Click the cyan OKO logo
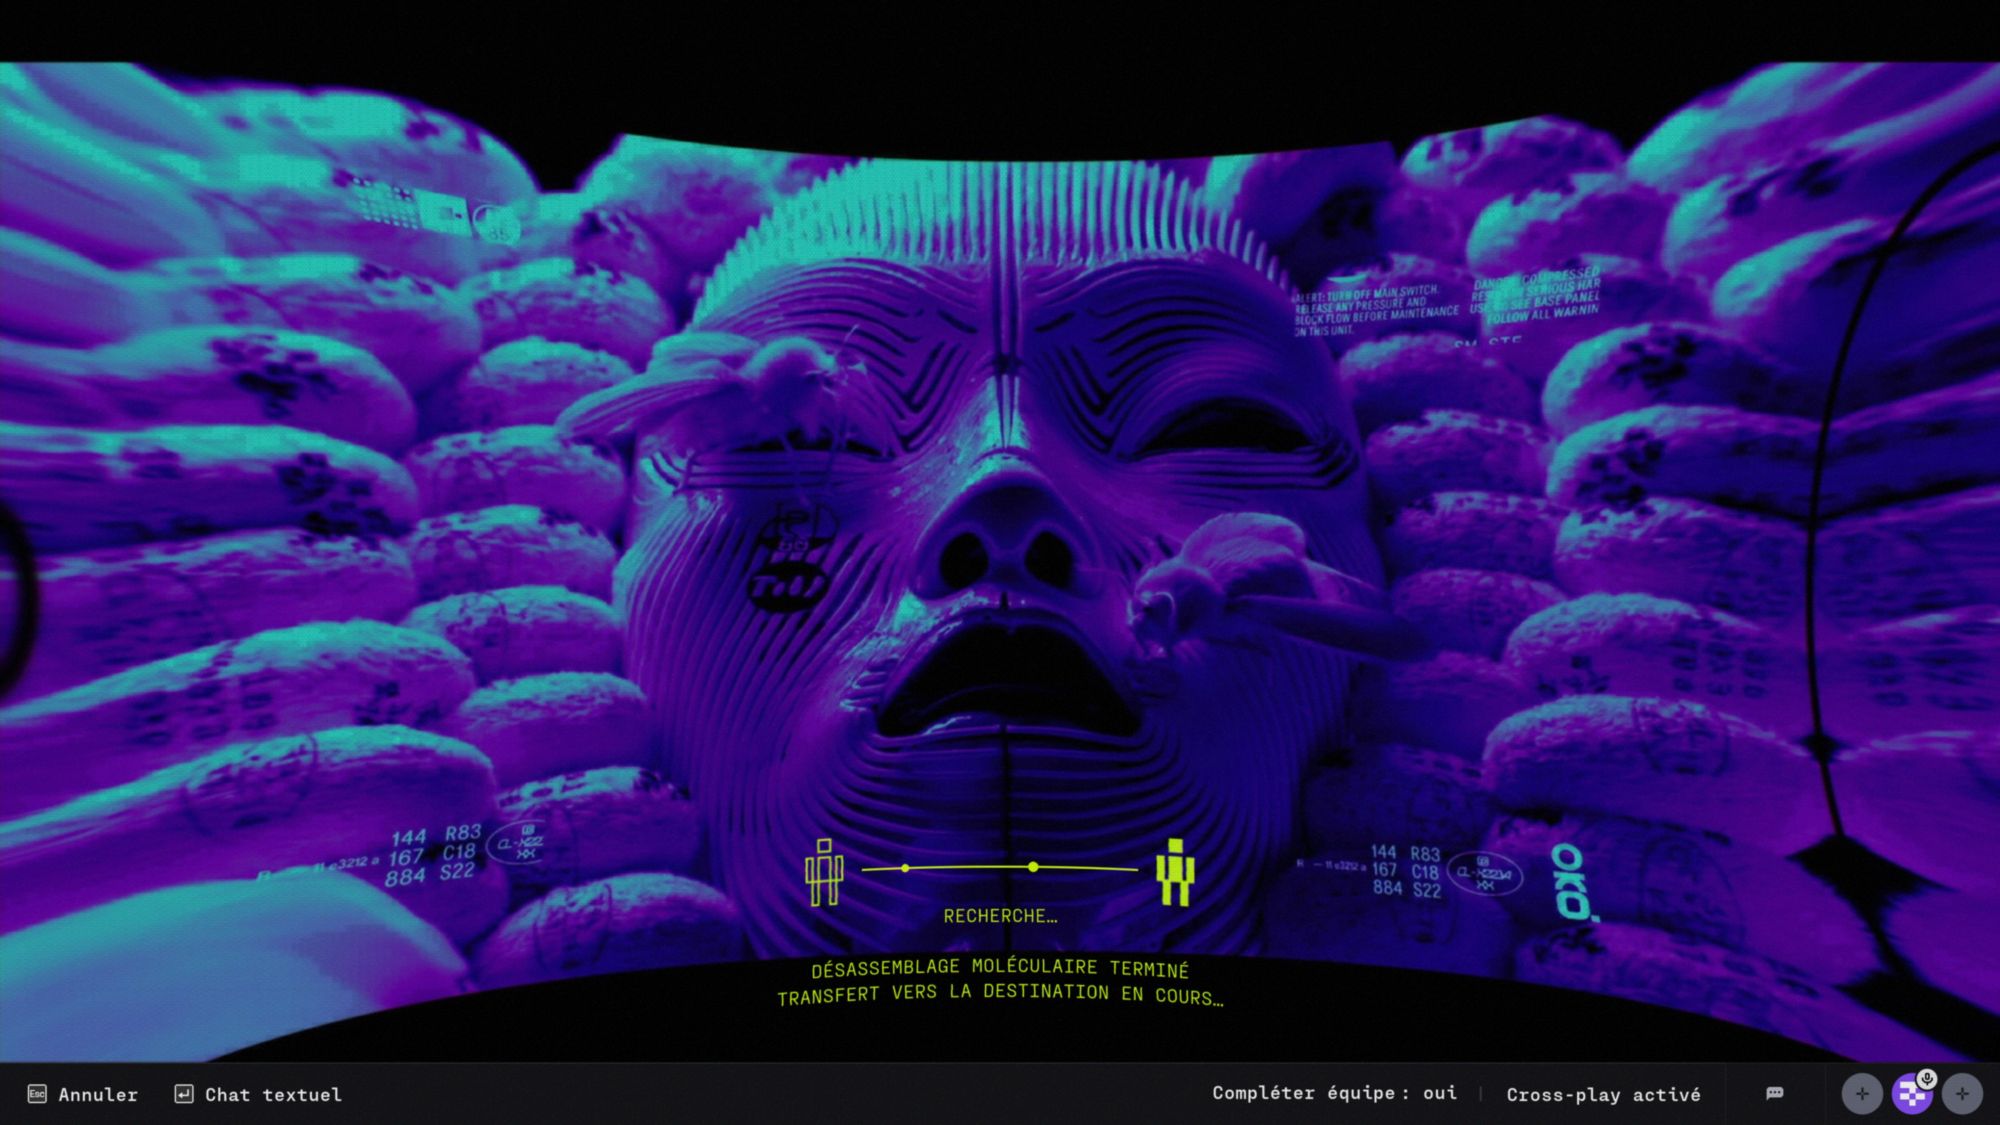 [x=1572, y=881]
